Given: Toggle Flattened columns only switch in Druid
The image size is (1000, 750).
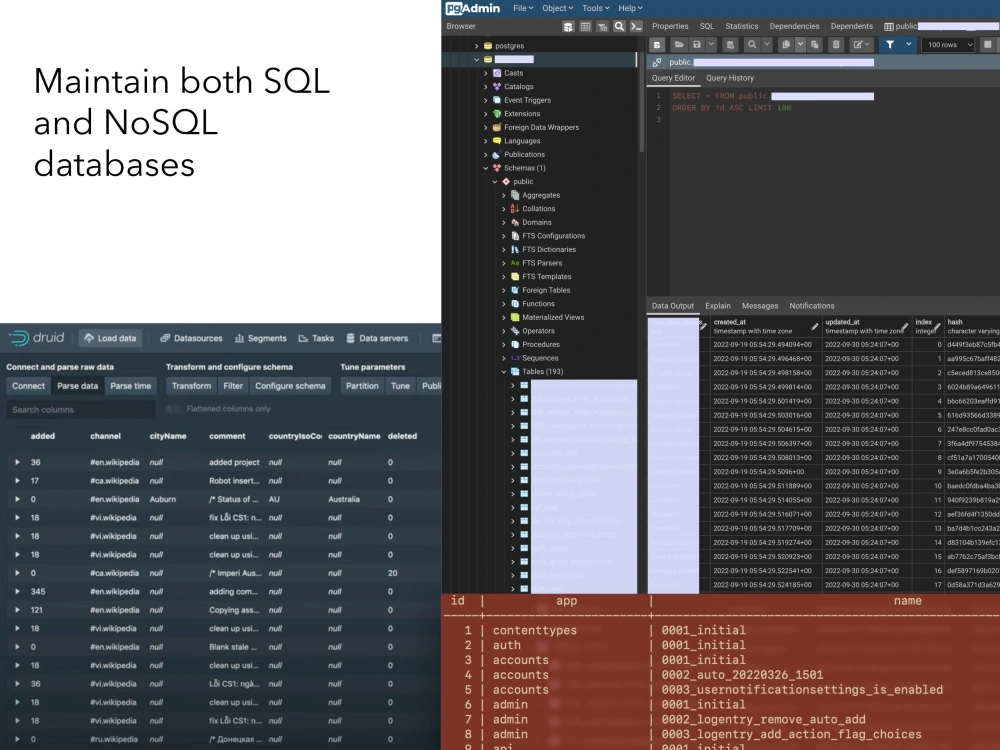Looking at the screenshot, I should tap(173, 409).
